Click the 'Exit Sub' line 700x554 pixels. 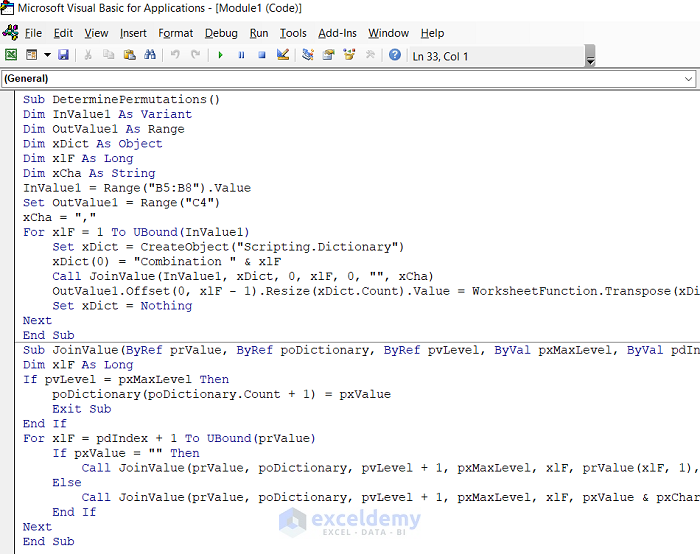(x=82, y=408)
